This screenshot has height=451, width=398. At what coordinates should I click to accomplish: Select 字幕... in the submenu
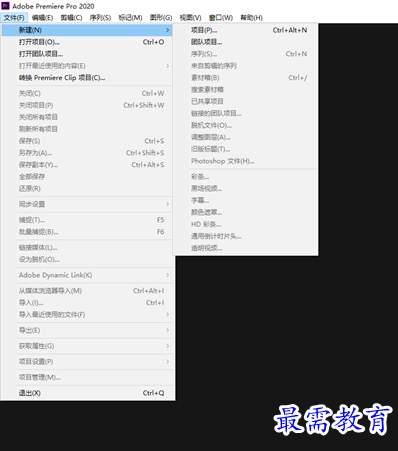(x=245, y=201)
